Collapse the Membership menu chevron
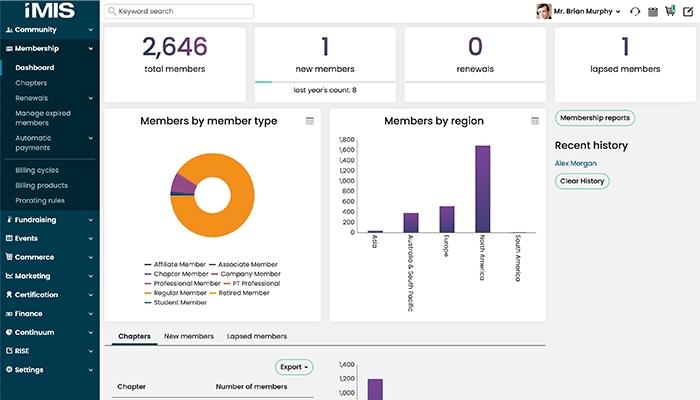 [x=91, y=49]
